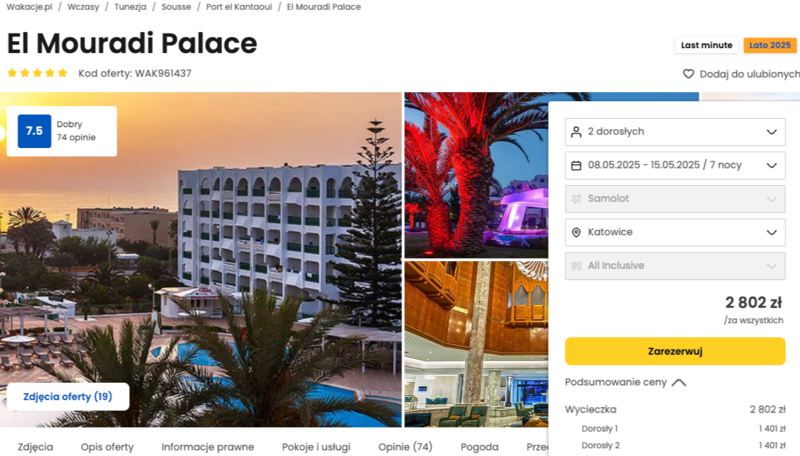Click the heart icon to add to favorites
This screenshot has height=456, width=800.
(688, 74)
